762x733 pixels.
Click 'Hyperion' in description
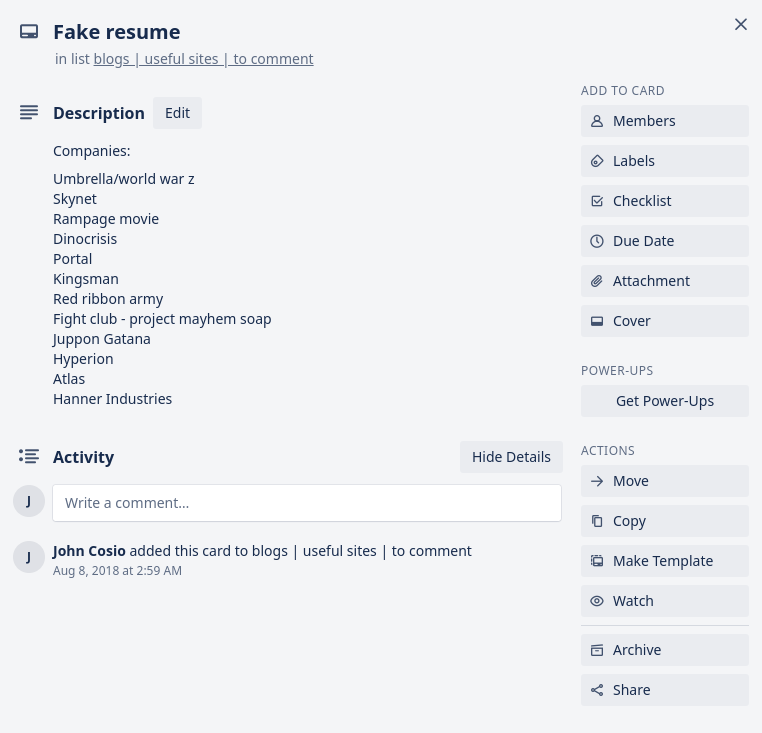pyautogui.click(x=83, y=359)
